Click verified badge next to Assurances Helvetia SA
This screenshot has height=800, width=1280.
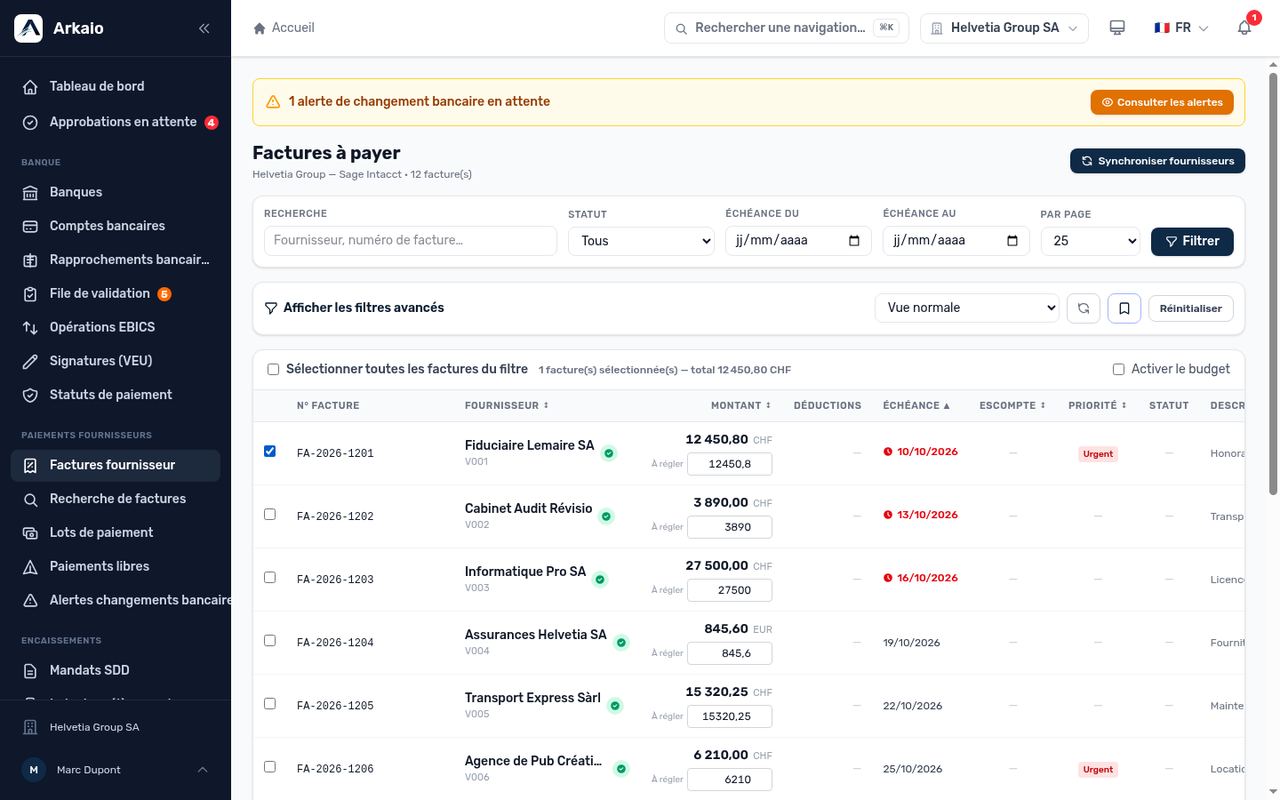(621, 642)
